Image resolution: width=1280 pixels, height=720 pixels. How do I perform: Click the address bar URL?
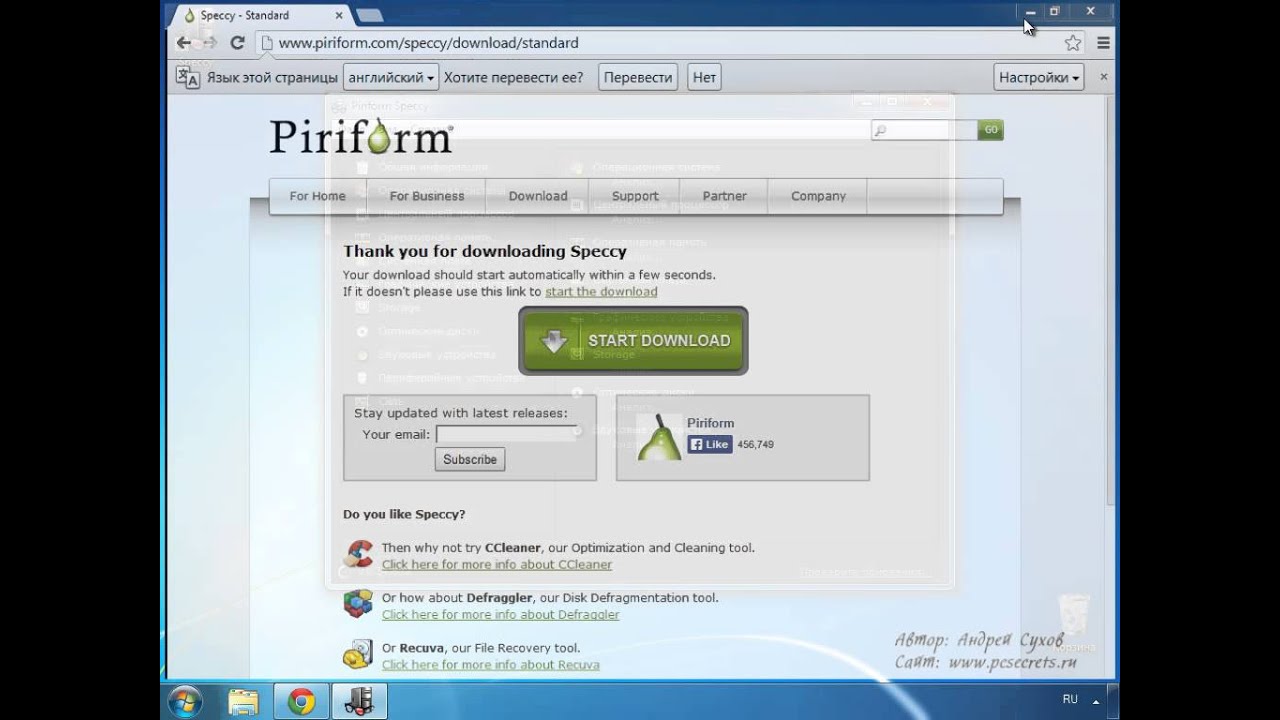[x=428, y=43]
